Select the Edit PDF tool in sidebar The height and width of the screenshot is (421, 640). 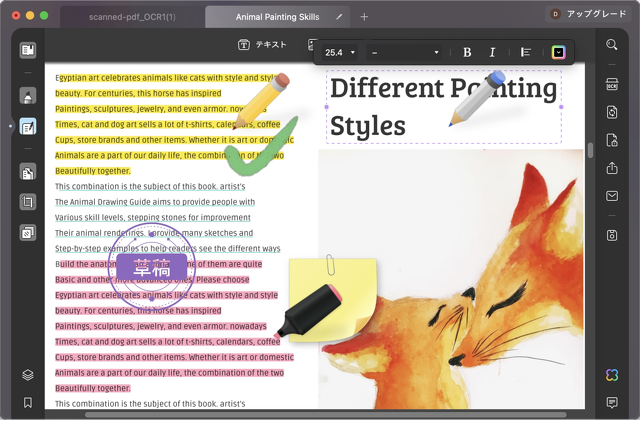point(28,127)
